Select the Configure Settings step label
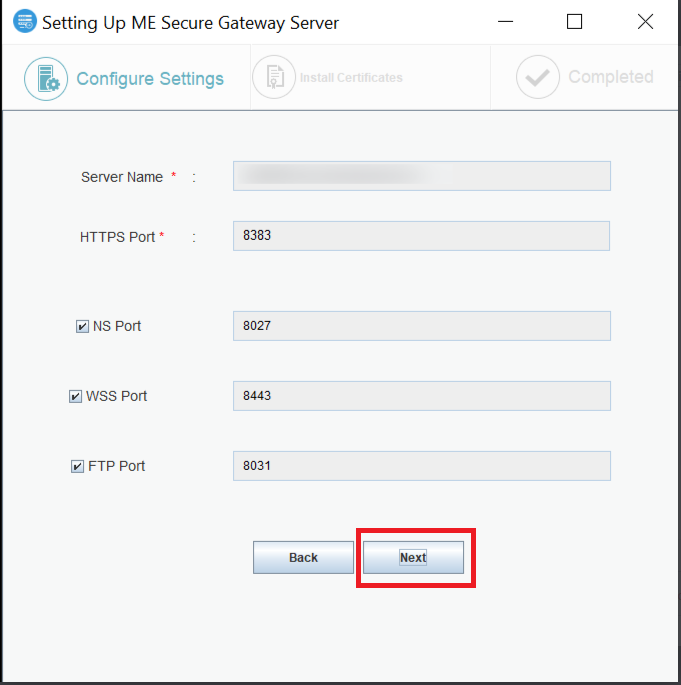This screenshot has width=681, height=685. [x=150, y=79]
